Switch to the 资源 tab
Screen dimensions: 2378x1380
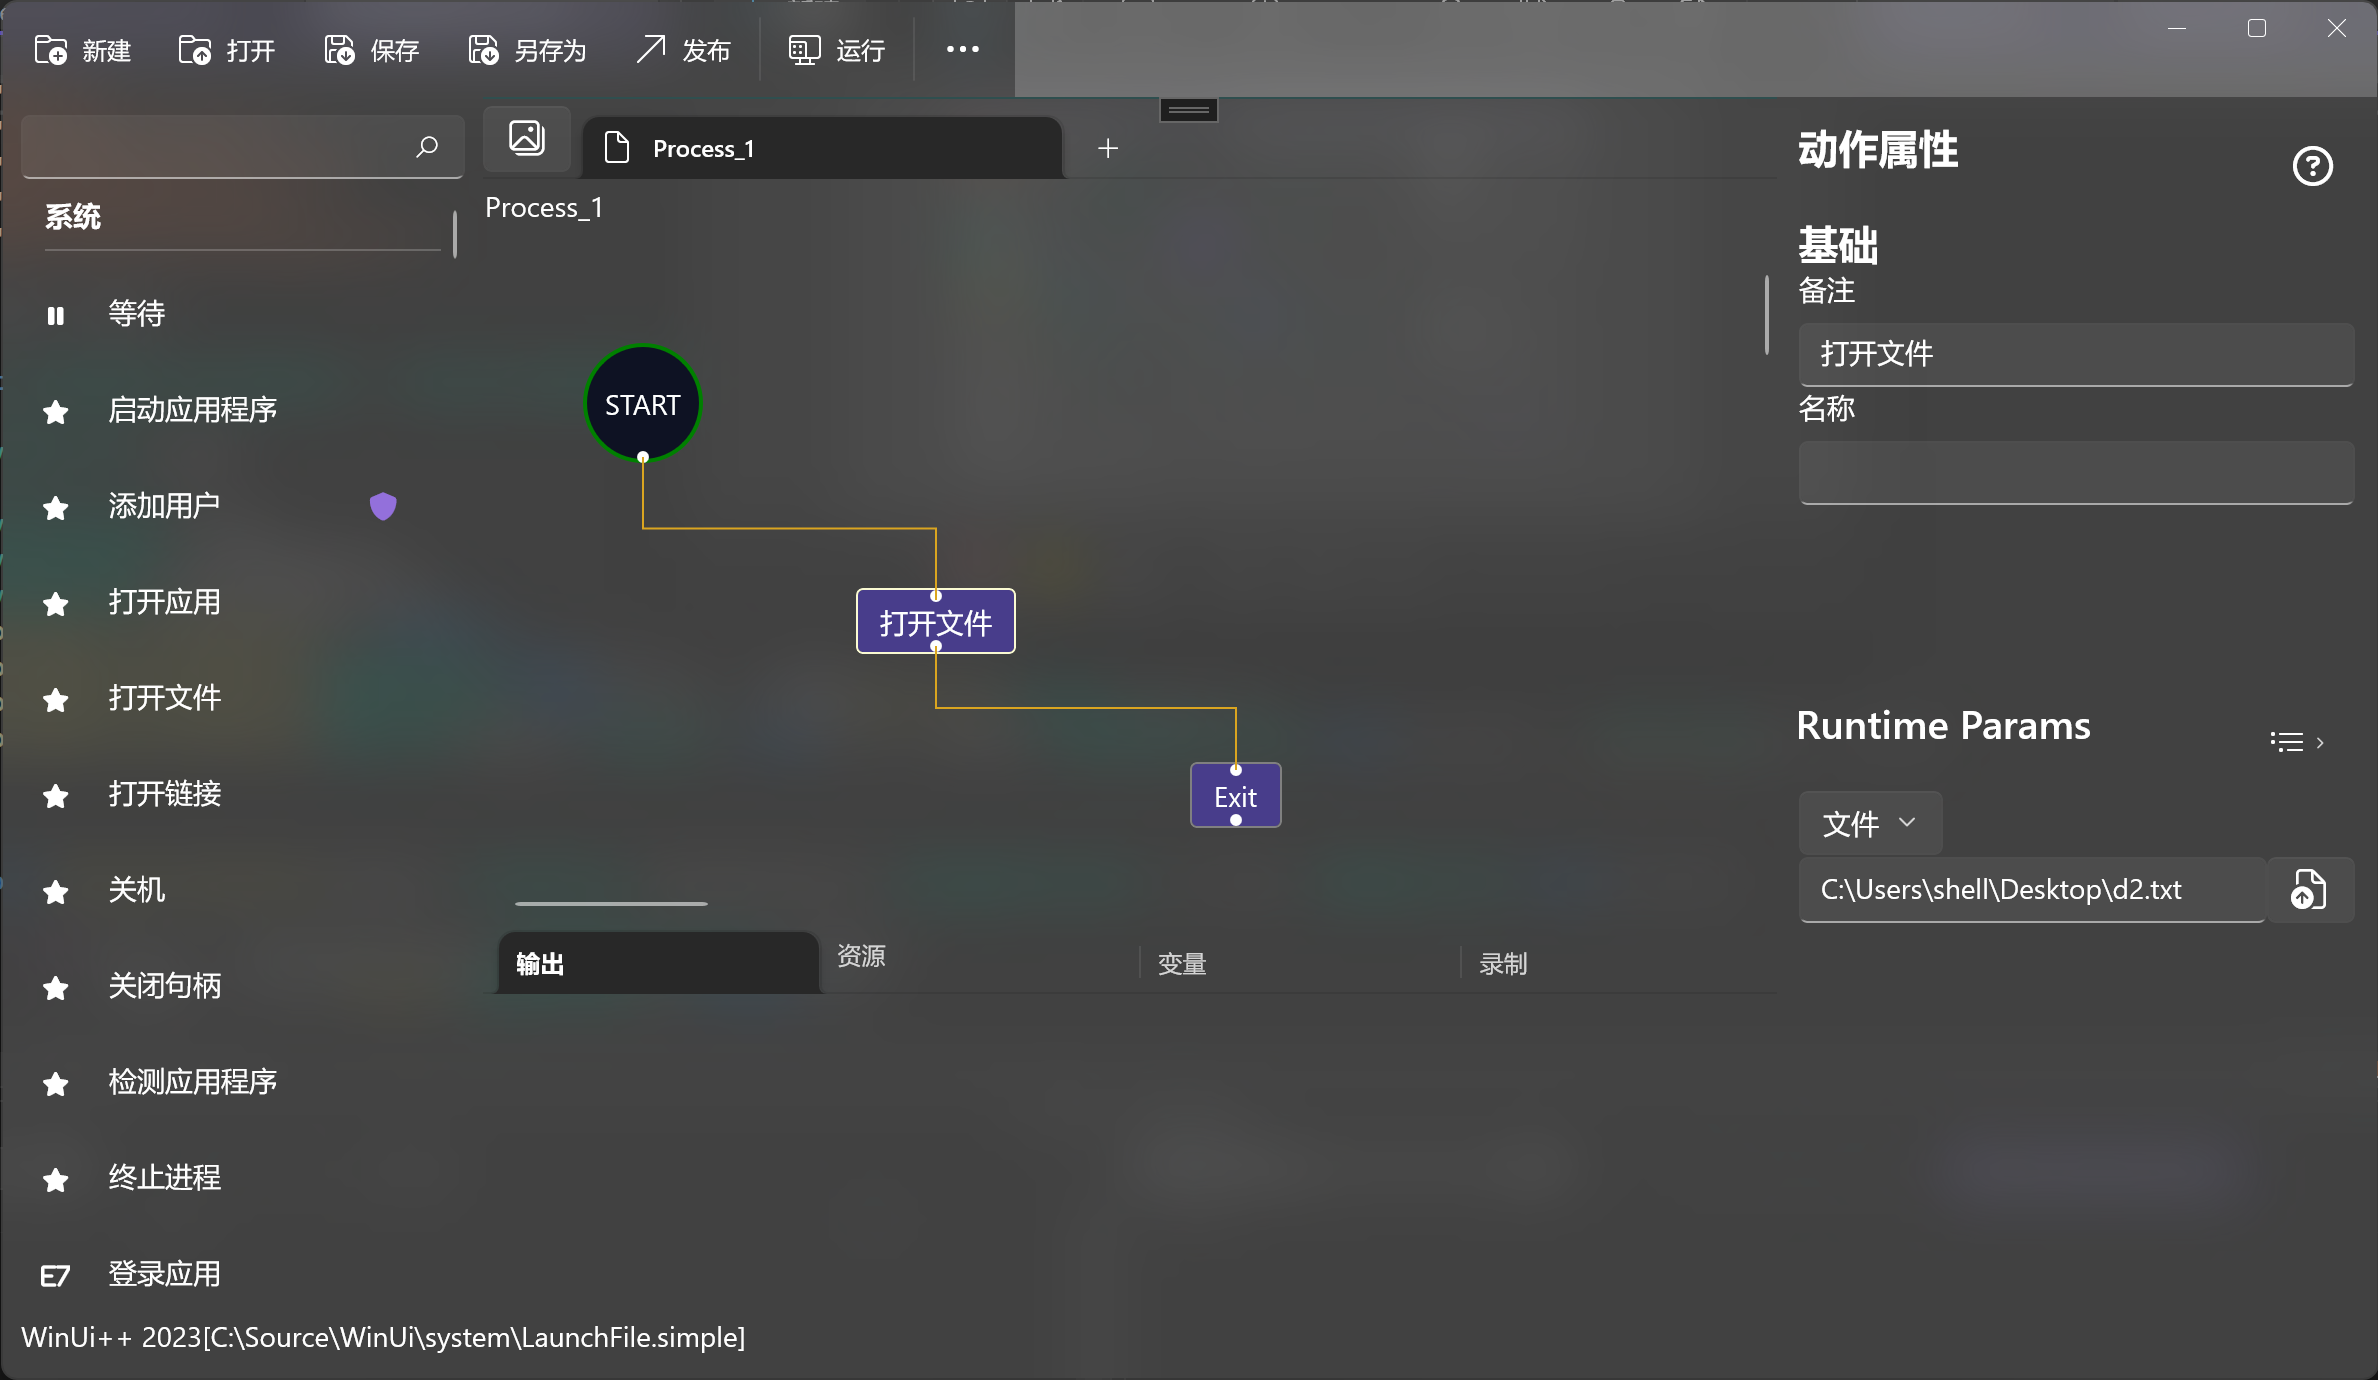tap(861, 958)
